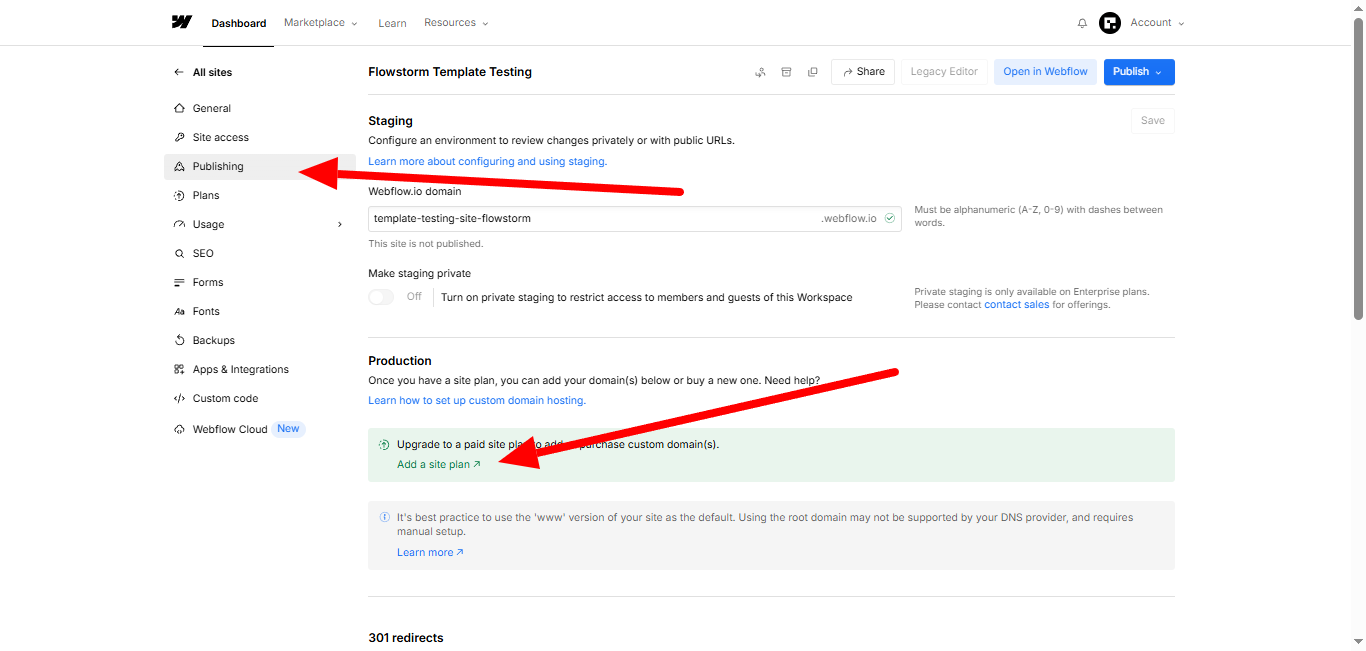
Task: Go back to All sites
Action: (203, 72)
